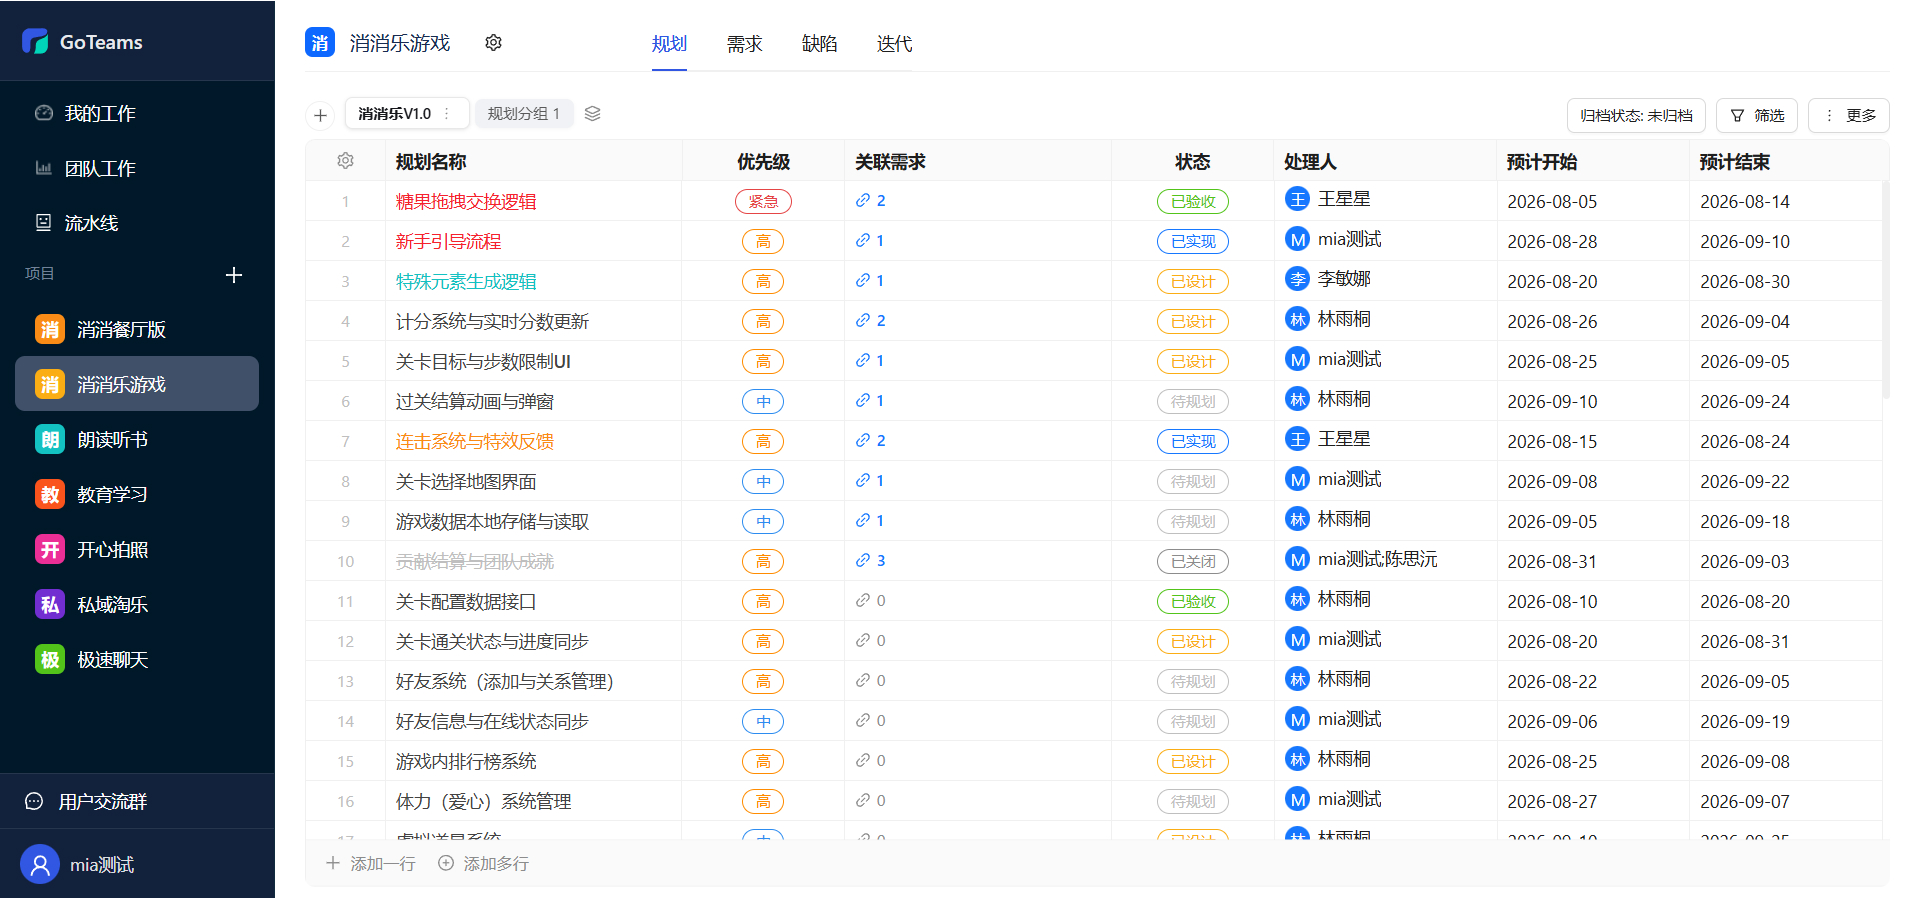Screen dimensions: 1920x898
Task: Select start date 2026-08-26 of 计分系统与实时分数更新
Action: point(1552,321)
